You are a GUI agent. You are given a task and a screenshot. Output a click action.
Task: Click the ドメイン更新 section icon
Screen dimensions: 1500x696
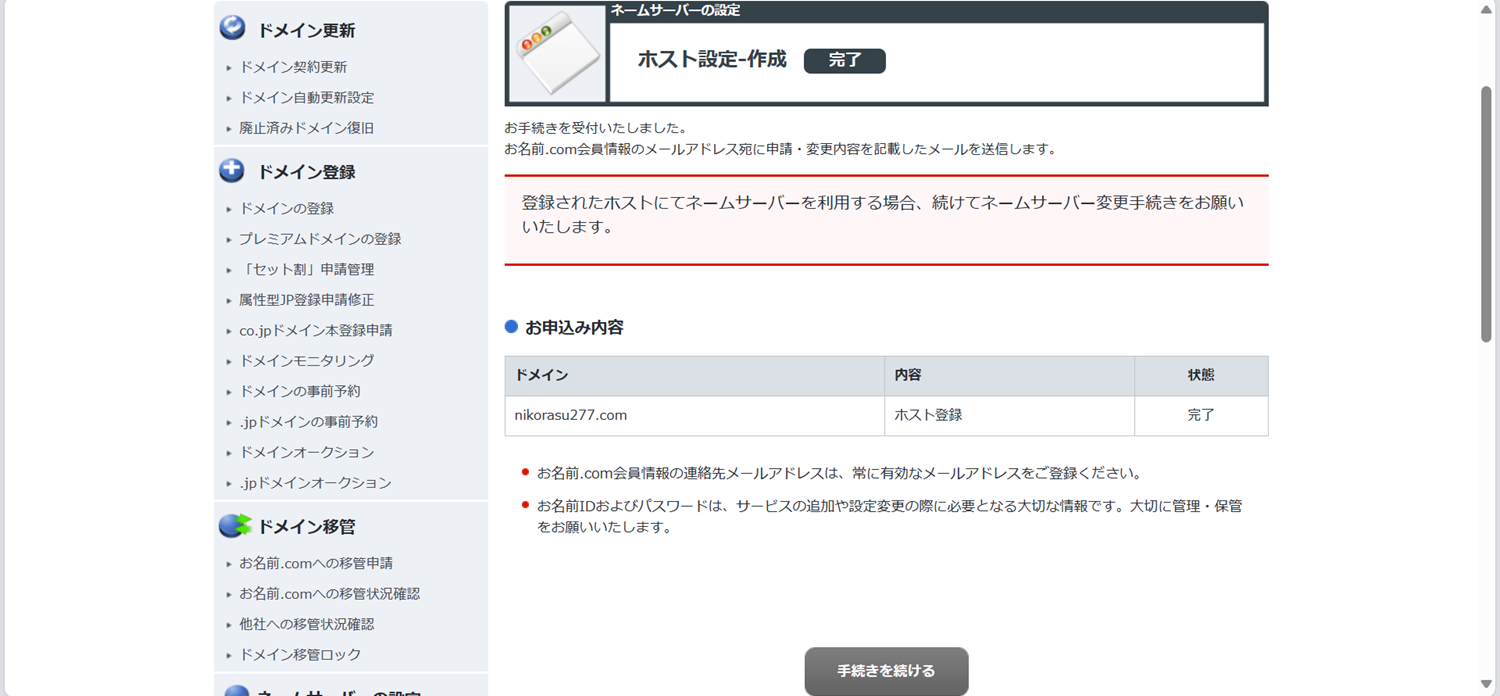click(232, 28)
